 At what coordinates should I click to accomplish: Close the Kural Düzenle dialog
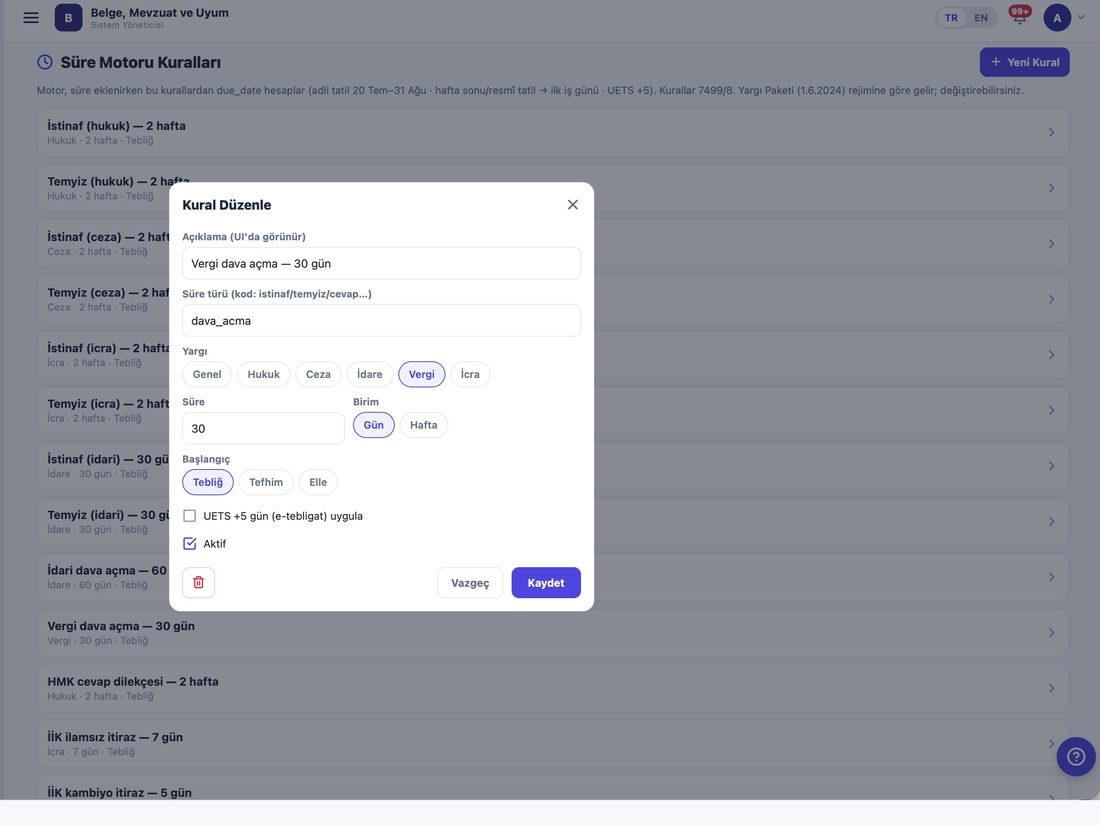[572, 204]
